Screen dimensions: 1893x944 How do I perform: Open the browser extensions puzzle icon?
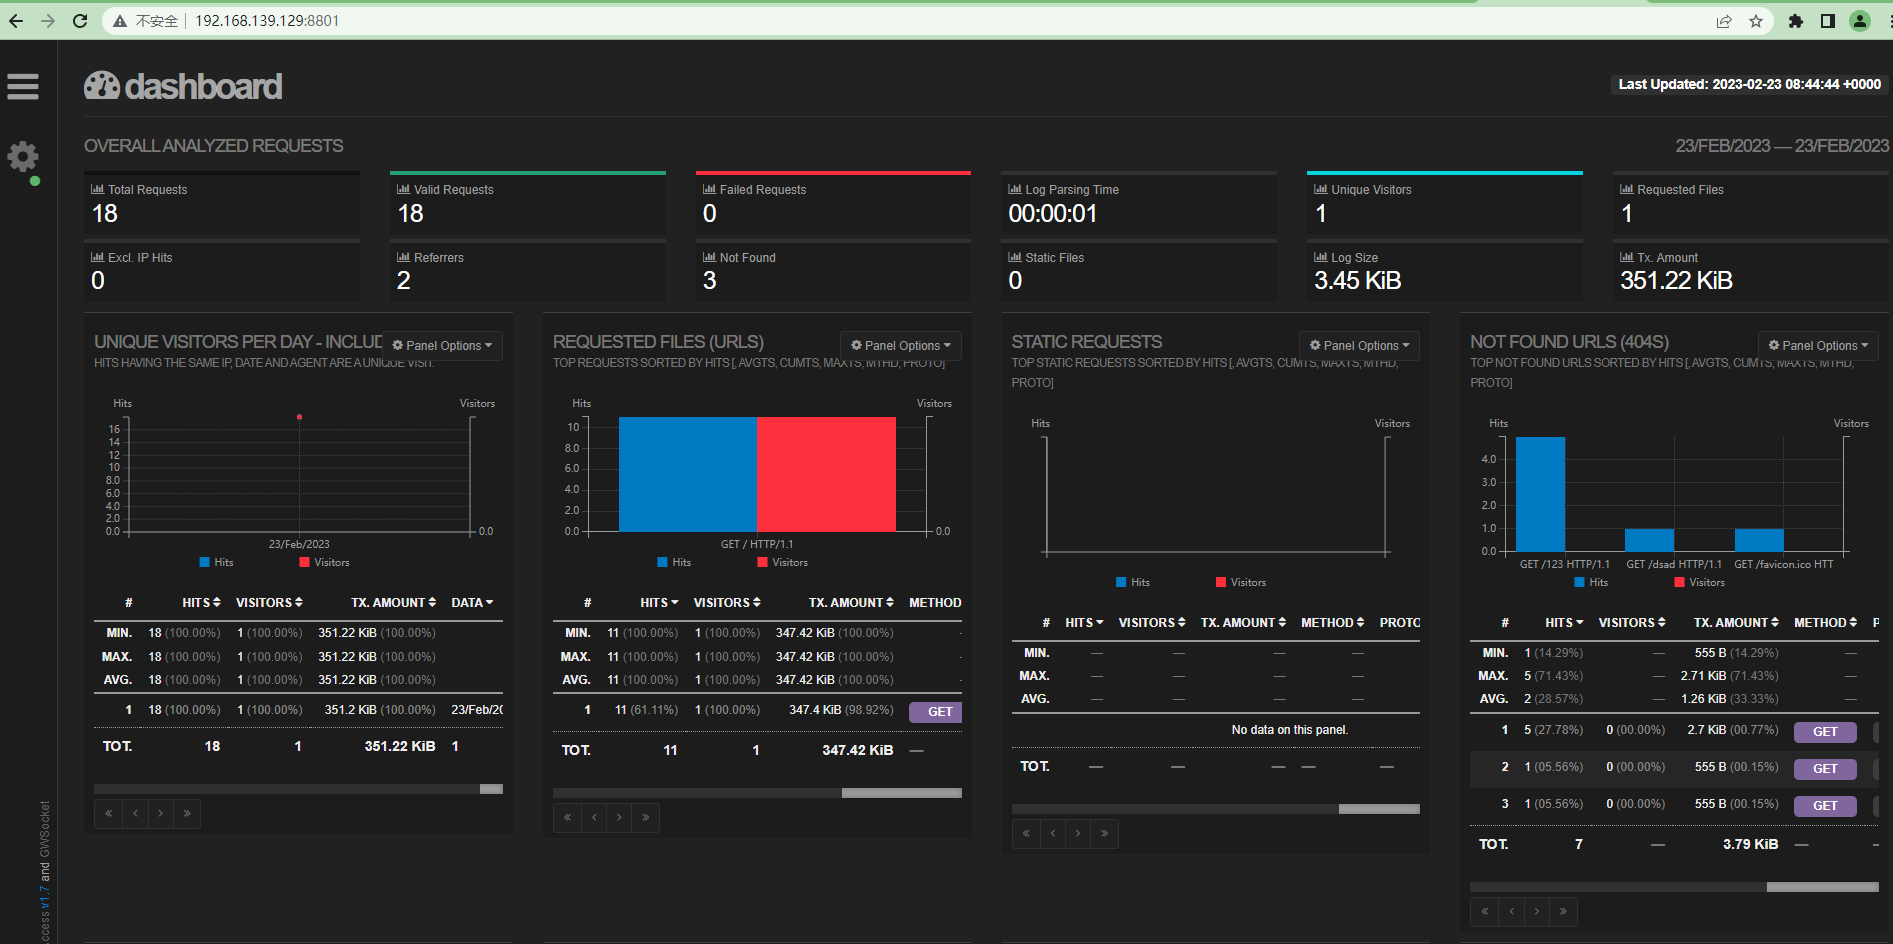coord(1796,21)
